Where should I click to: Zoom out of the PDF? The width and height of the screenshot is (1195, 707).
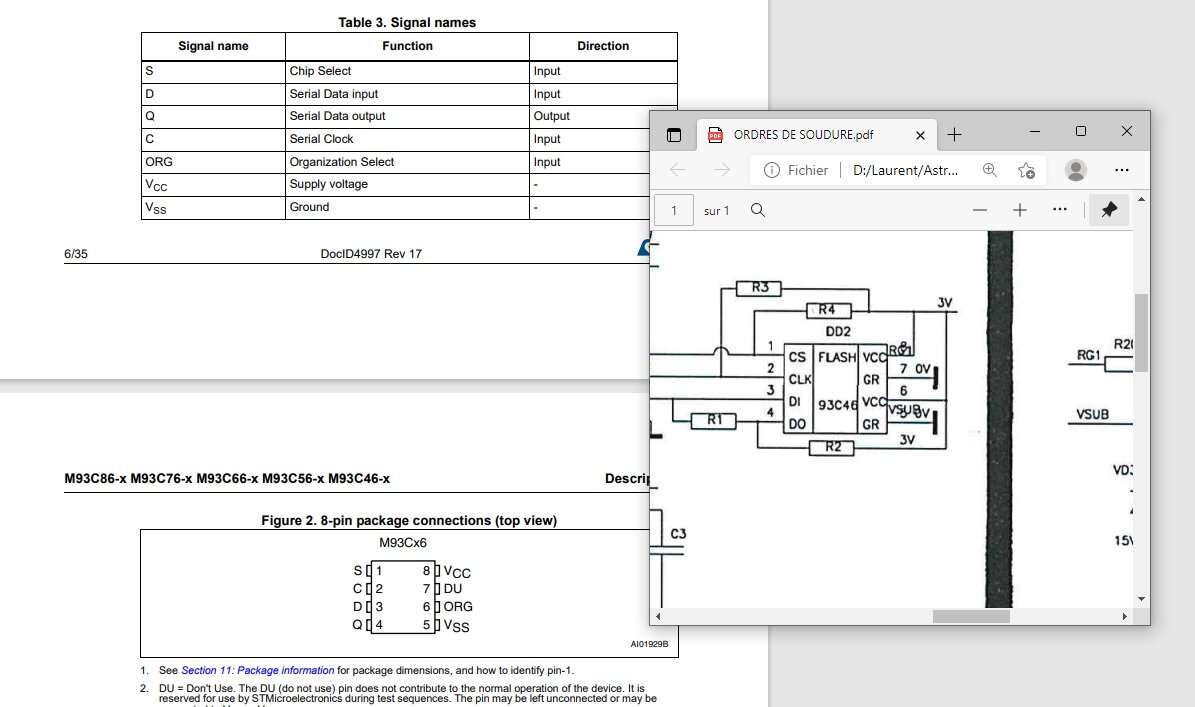pos(980,210)
